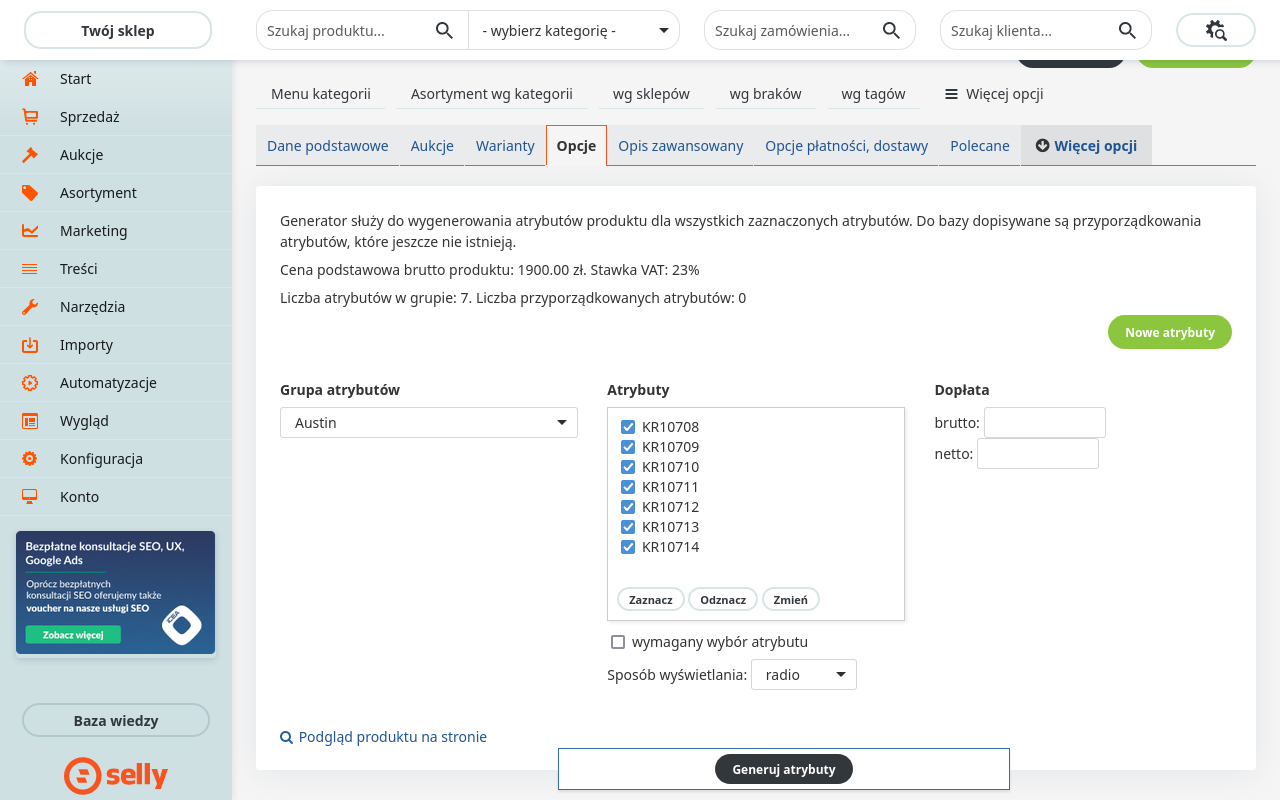Click the 'Generuj atrybuty' button

pos(783,769)
